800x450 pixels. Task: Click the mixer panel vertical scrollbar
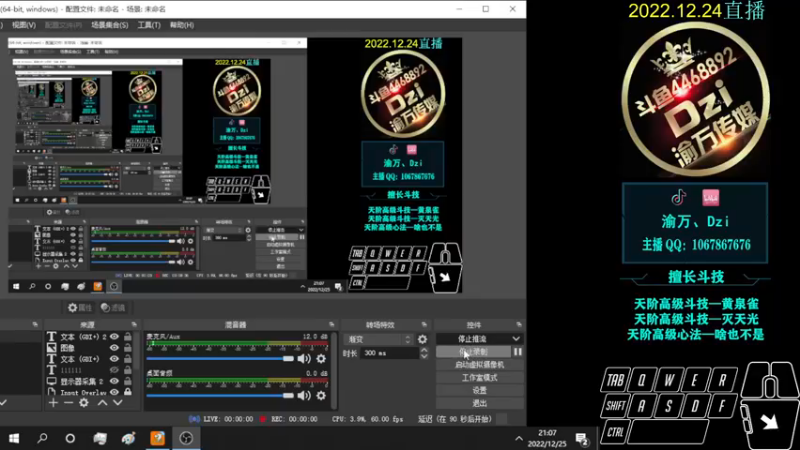tap(334, 370)
